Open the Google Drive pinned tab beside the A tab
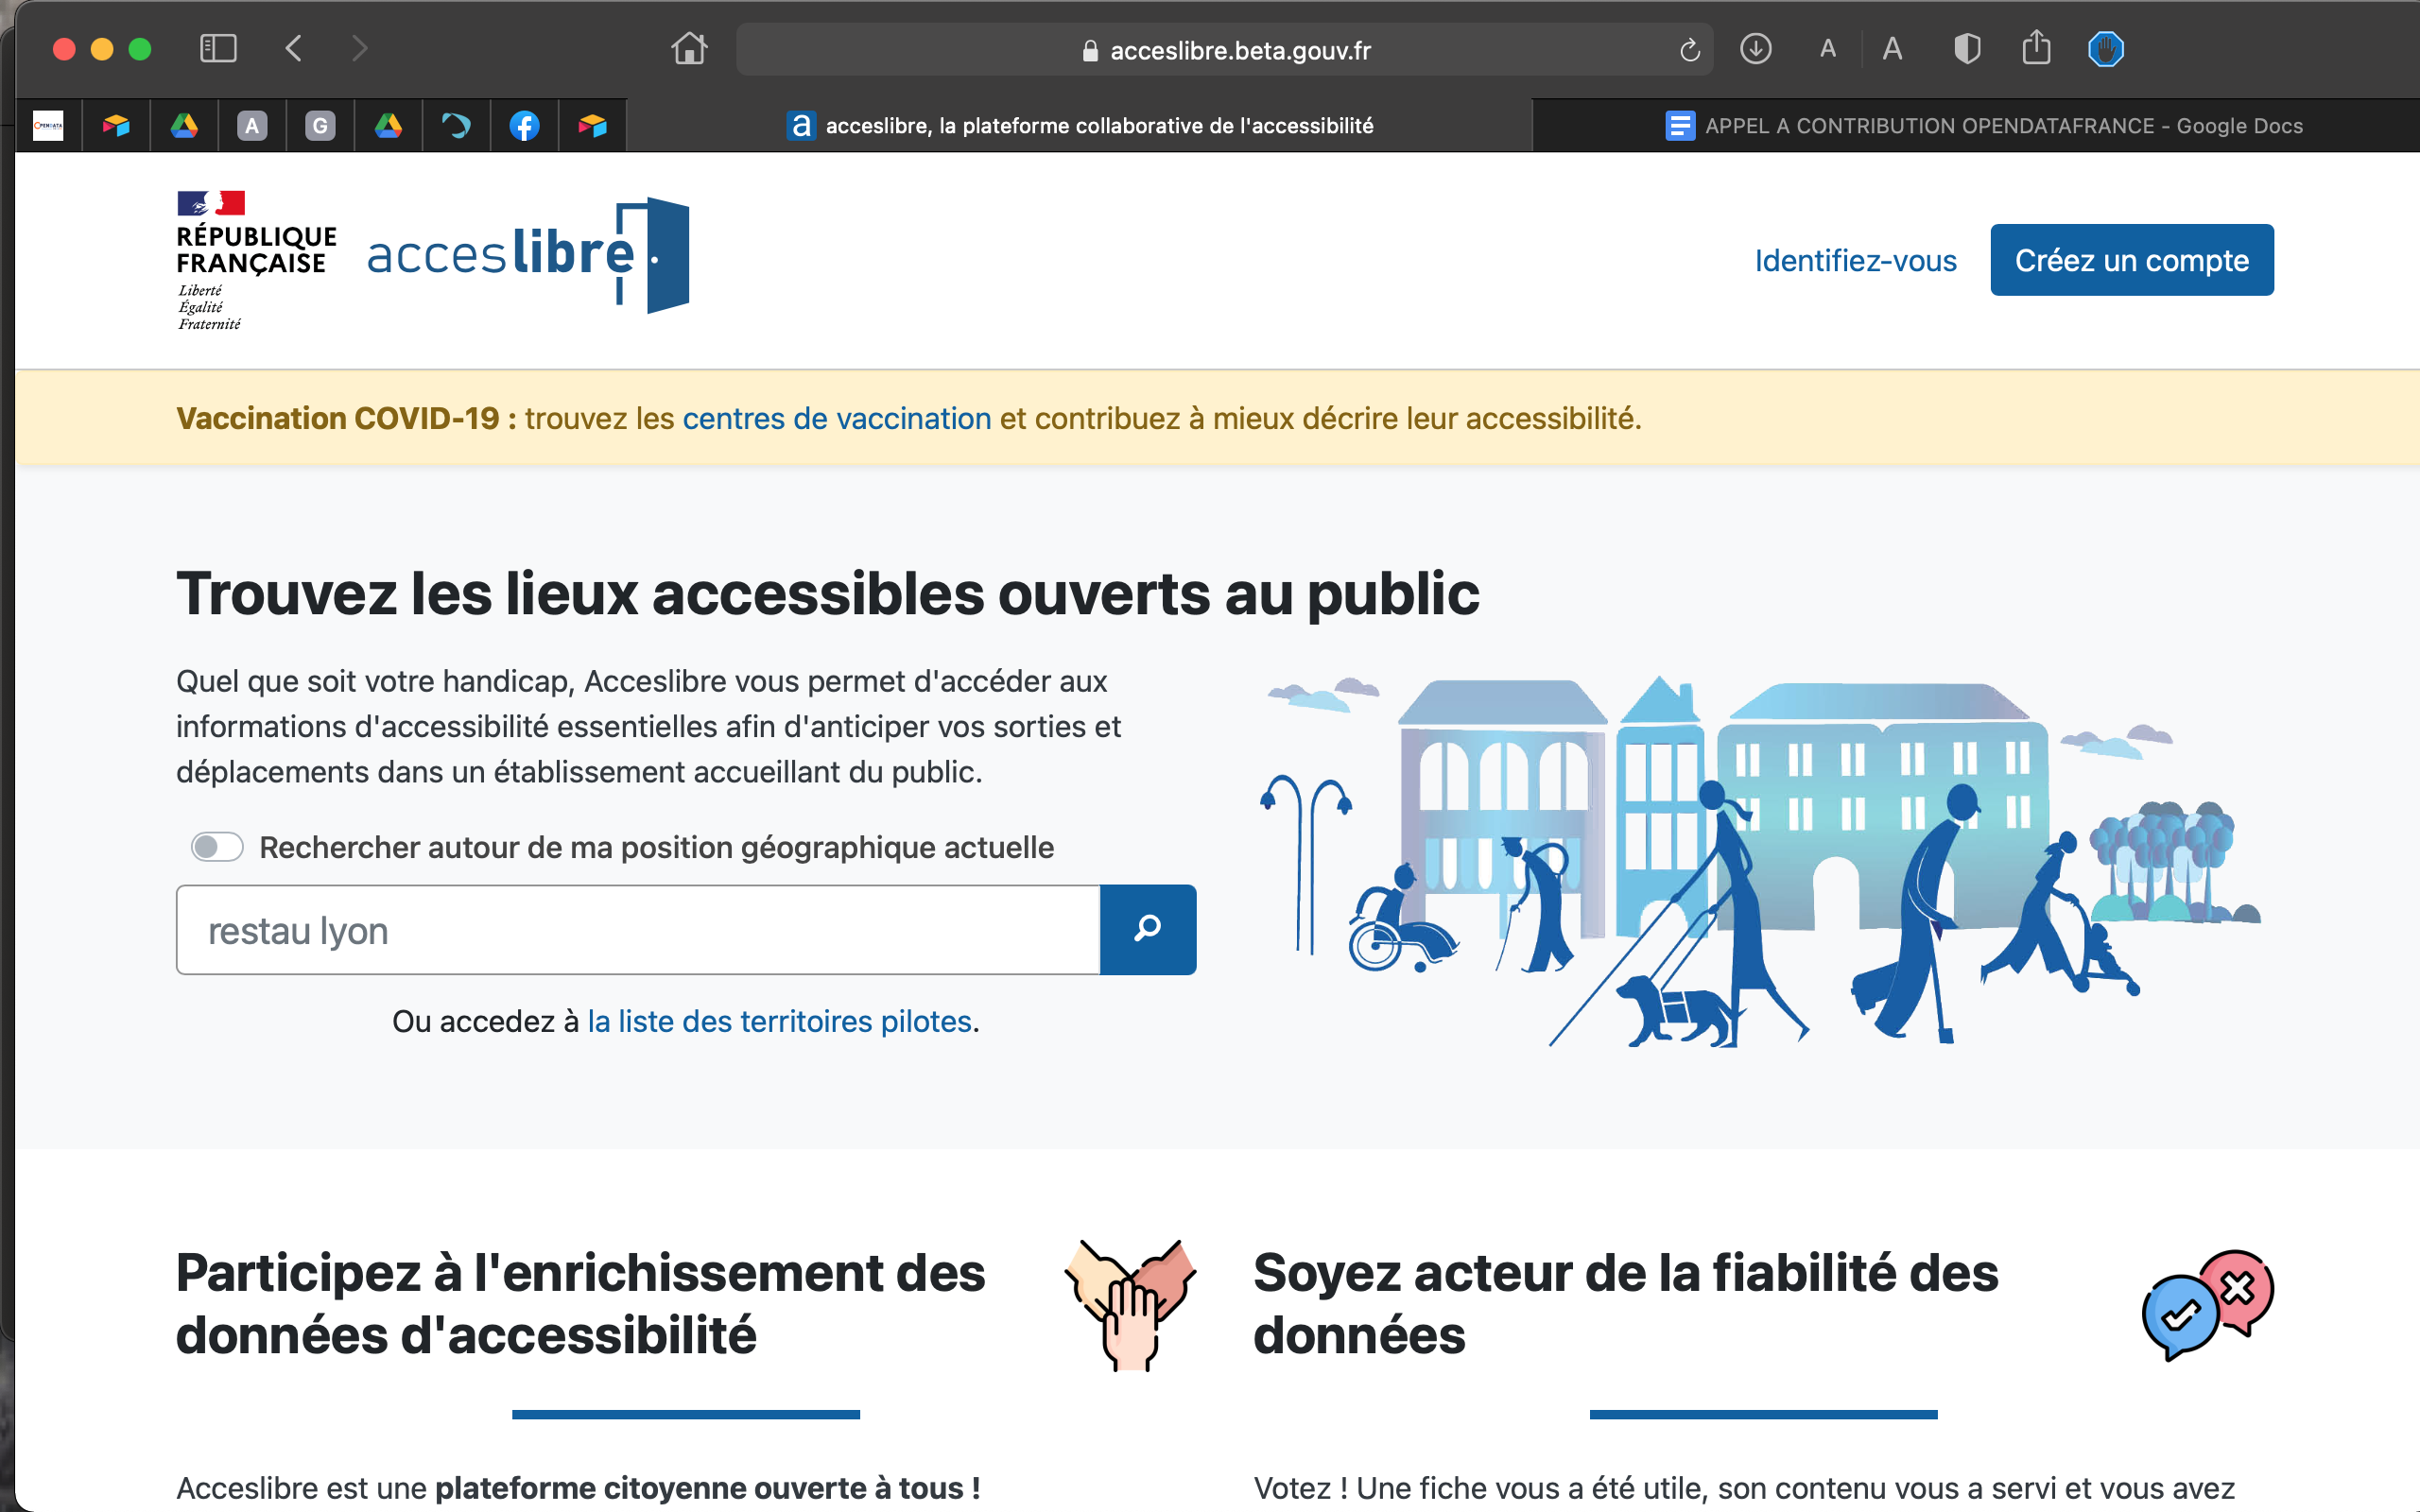The height and width of the screenshot is (1512, 2420). click(x=184, y=126)
